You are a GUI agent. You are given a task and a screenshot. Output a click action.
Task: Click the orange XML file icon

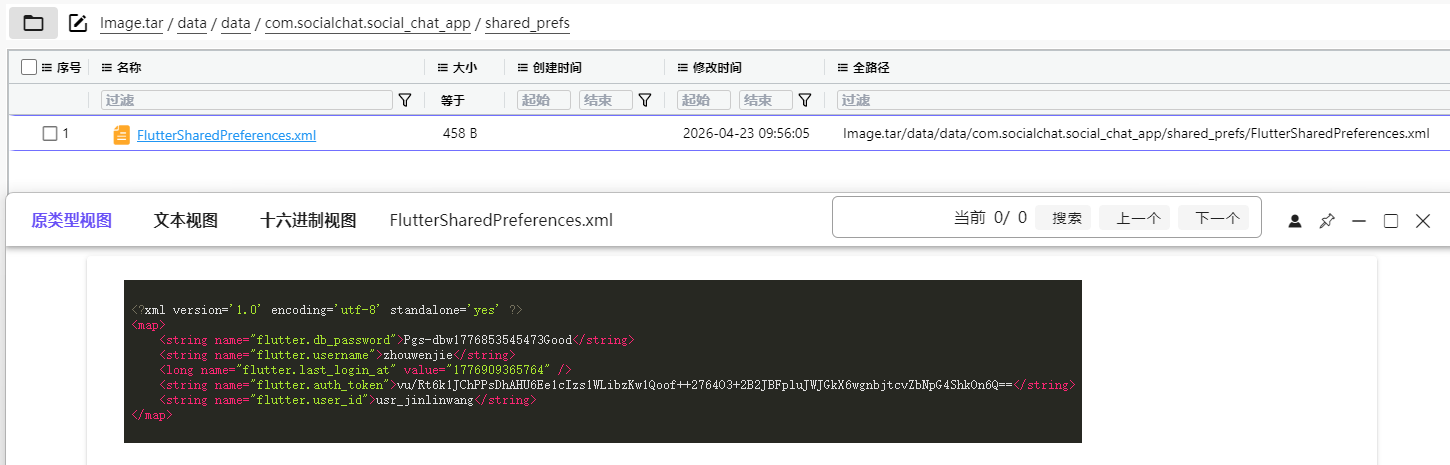(x=122, y=135)
